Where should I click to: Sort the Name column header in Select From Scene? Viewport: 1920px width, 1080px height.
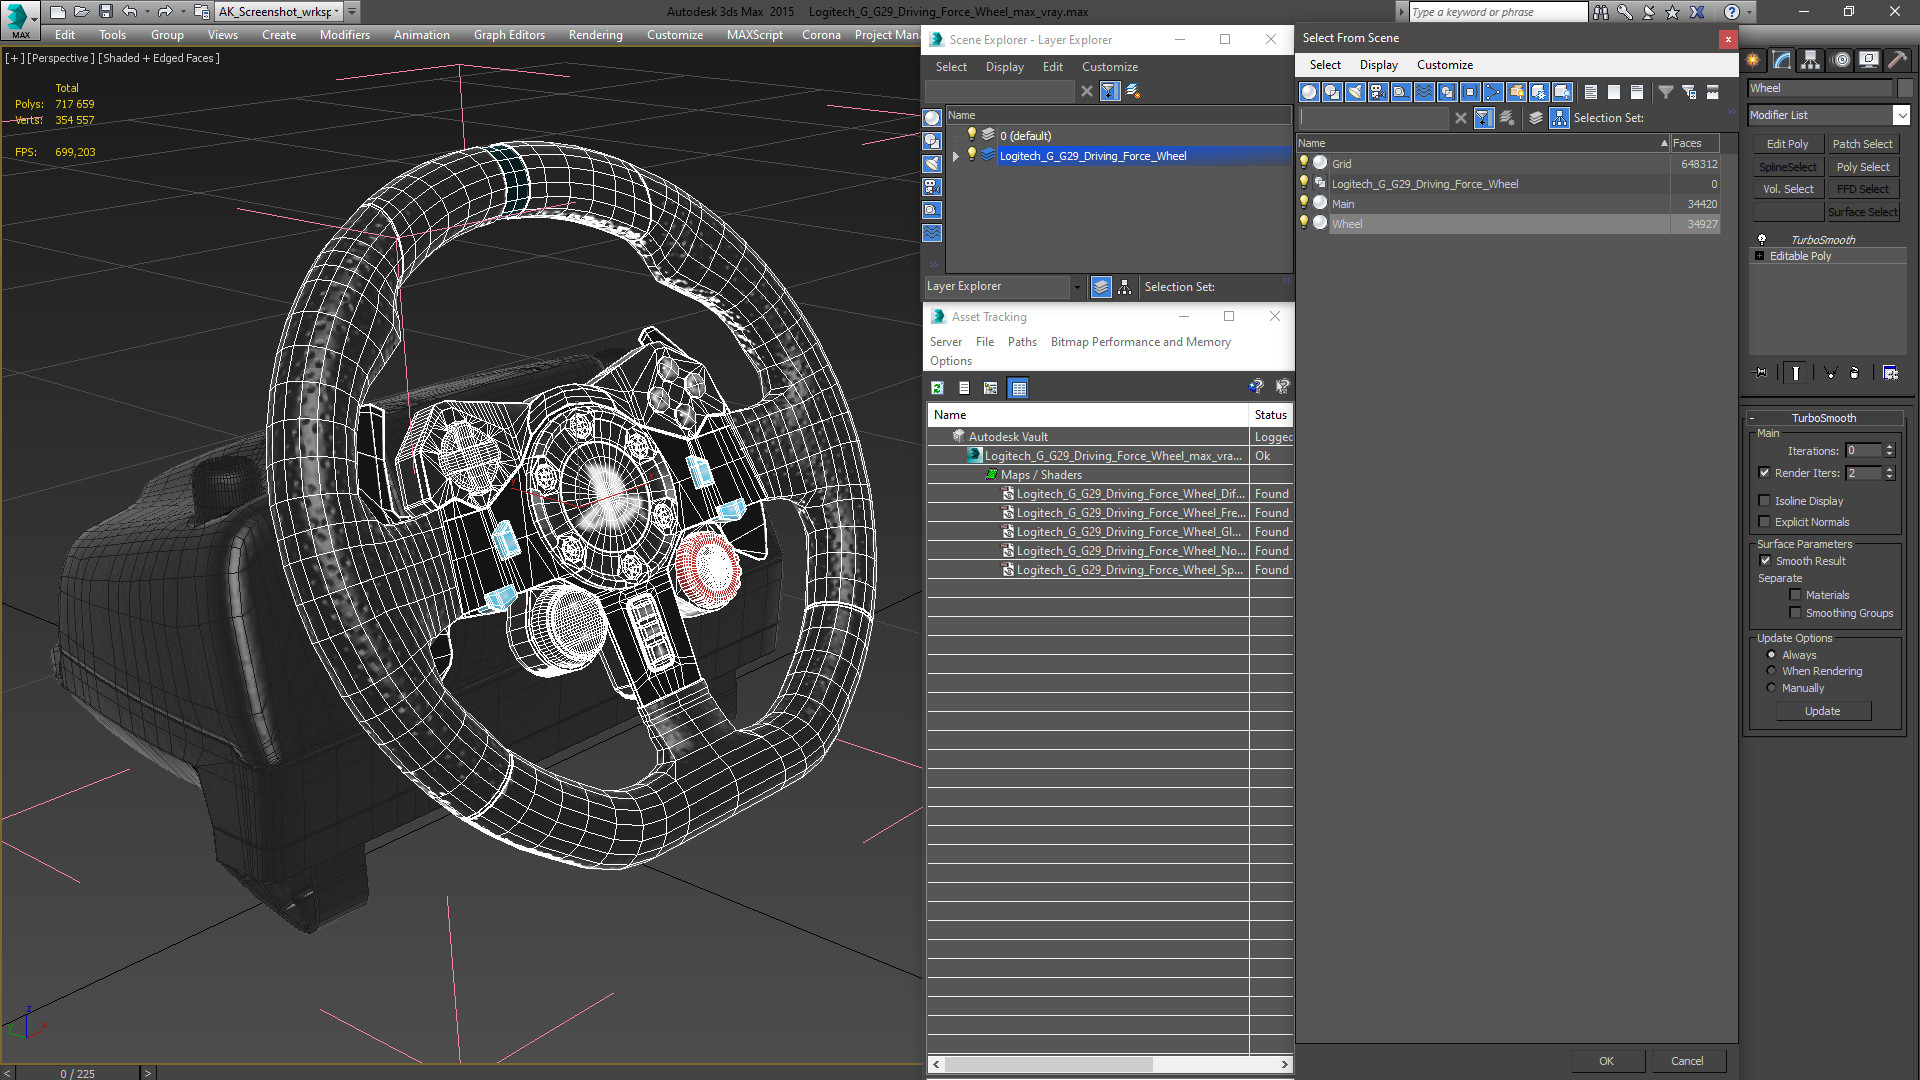[1483, 143]
